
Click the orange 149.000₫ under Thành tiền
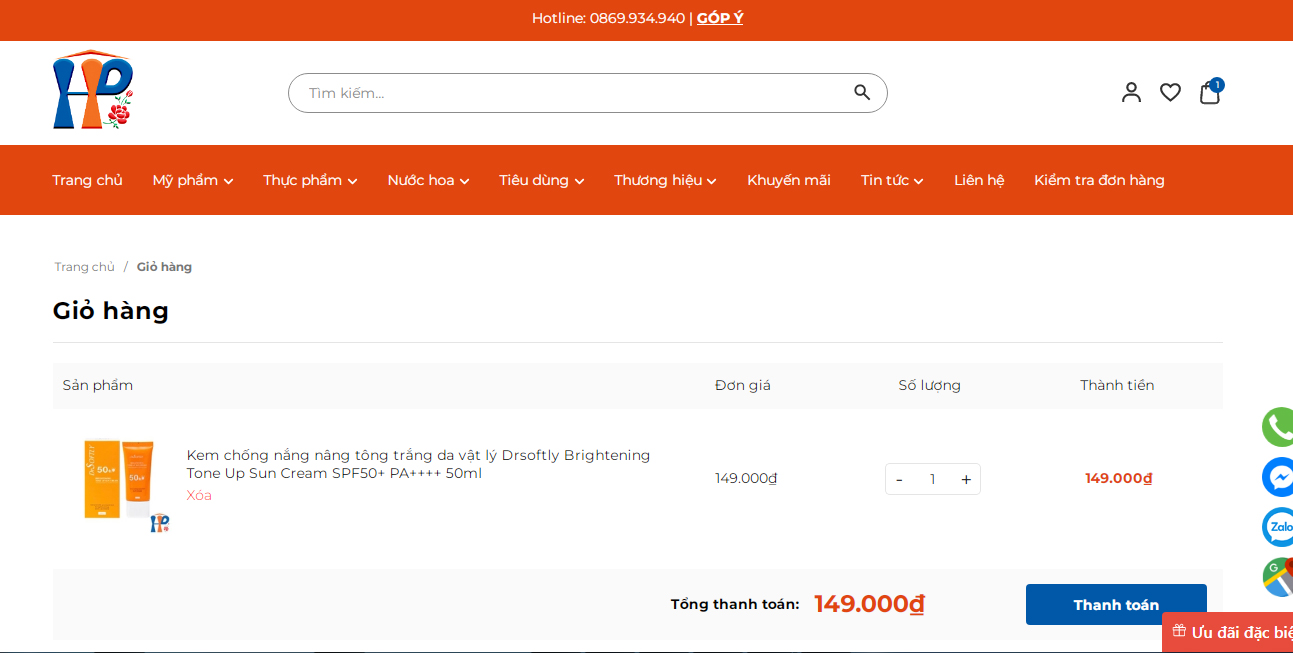1118,478
